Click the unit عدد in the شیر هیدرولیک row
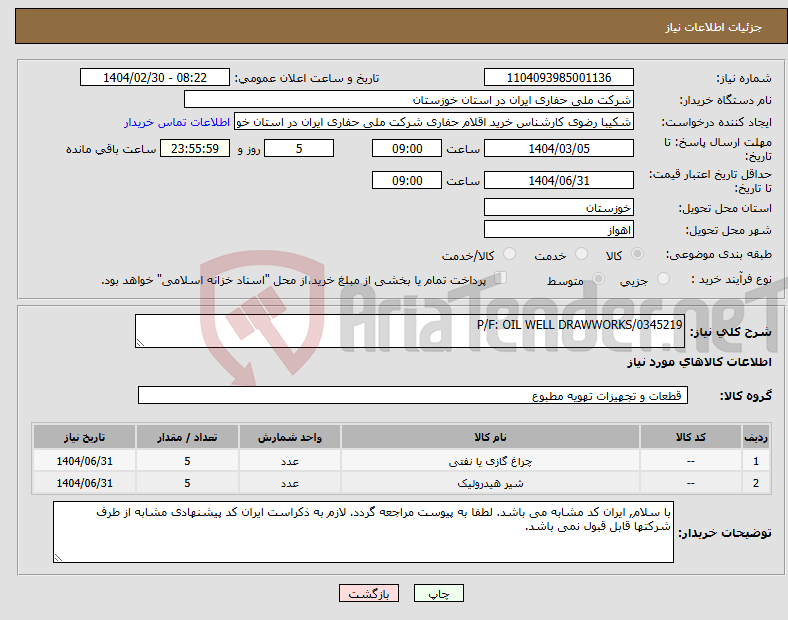The width and height of the screenshot is (788, 620). 290,483
